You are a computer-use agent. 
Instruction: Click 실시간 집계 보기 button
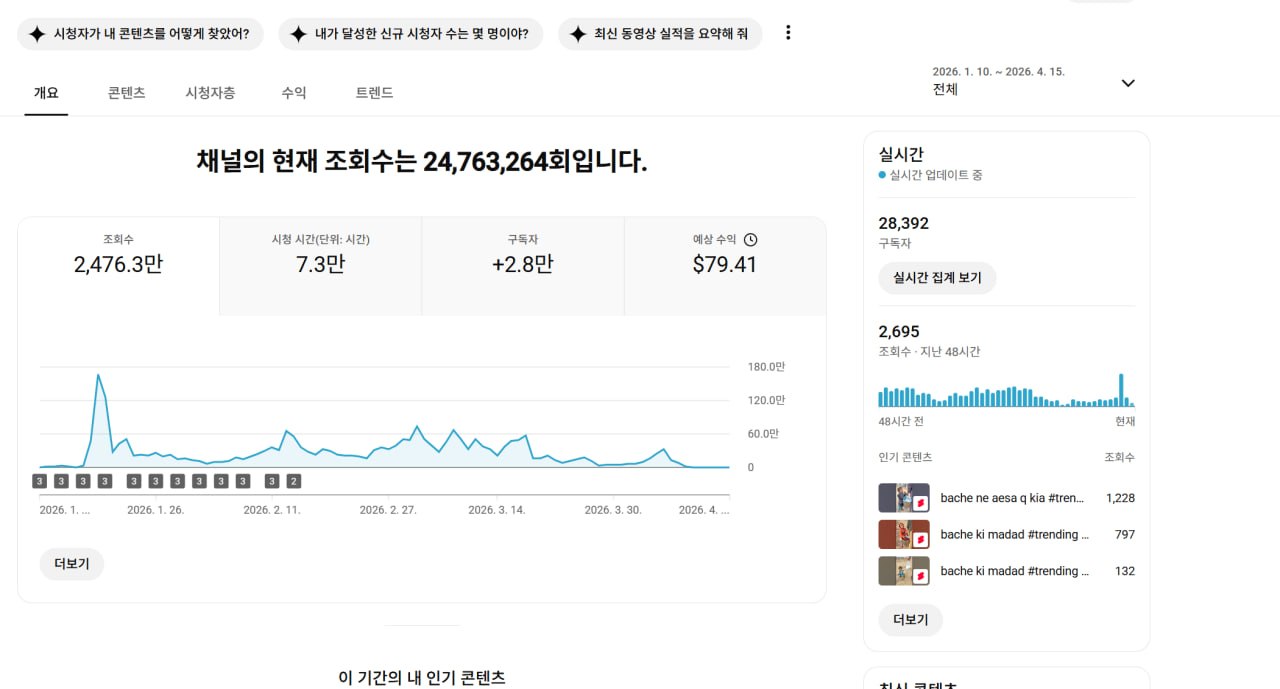[x=937, y=278]
